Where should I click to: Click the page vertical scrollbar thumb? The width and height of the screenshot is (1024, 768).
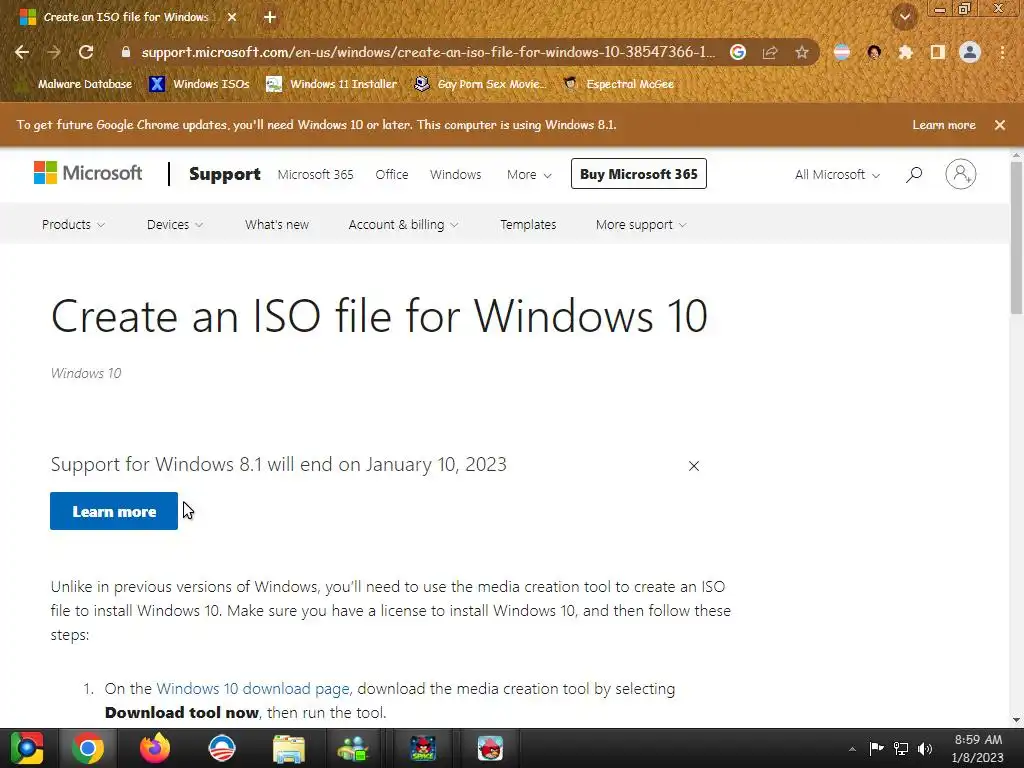click(x=1016, y=236)
